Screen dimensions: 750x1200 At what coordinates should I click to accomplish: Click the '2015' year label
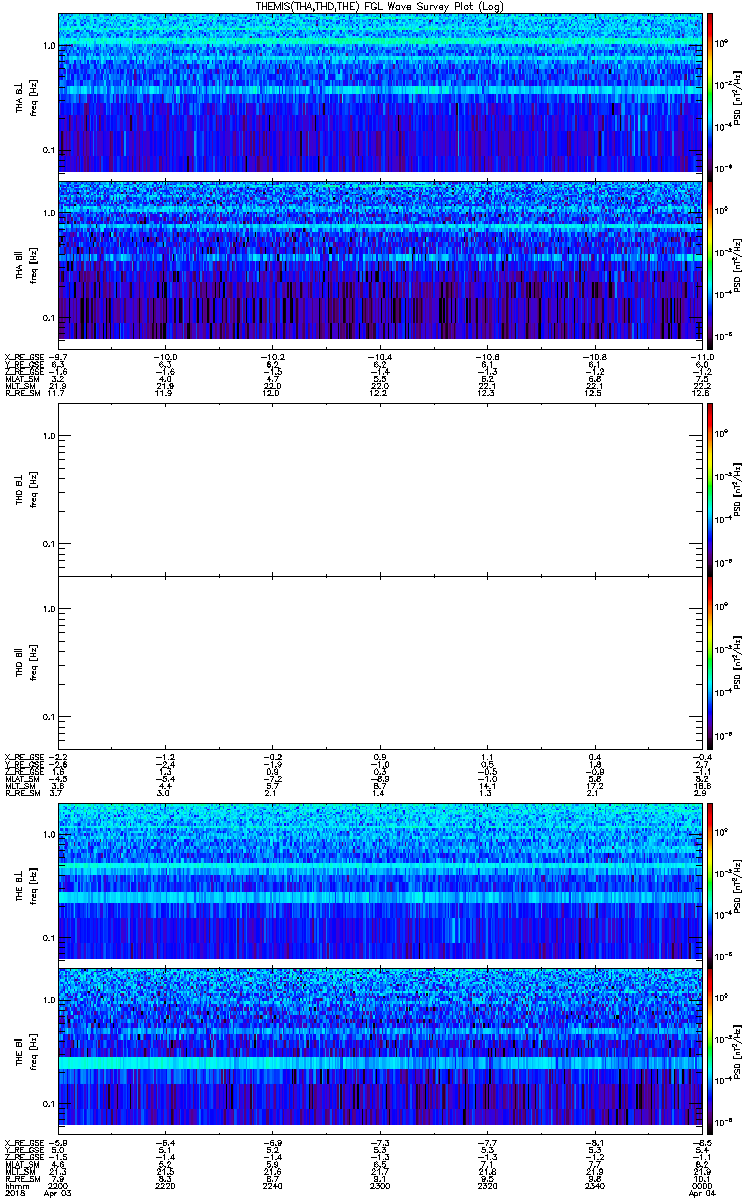tap(14, 1192)
